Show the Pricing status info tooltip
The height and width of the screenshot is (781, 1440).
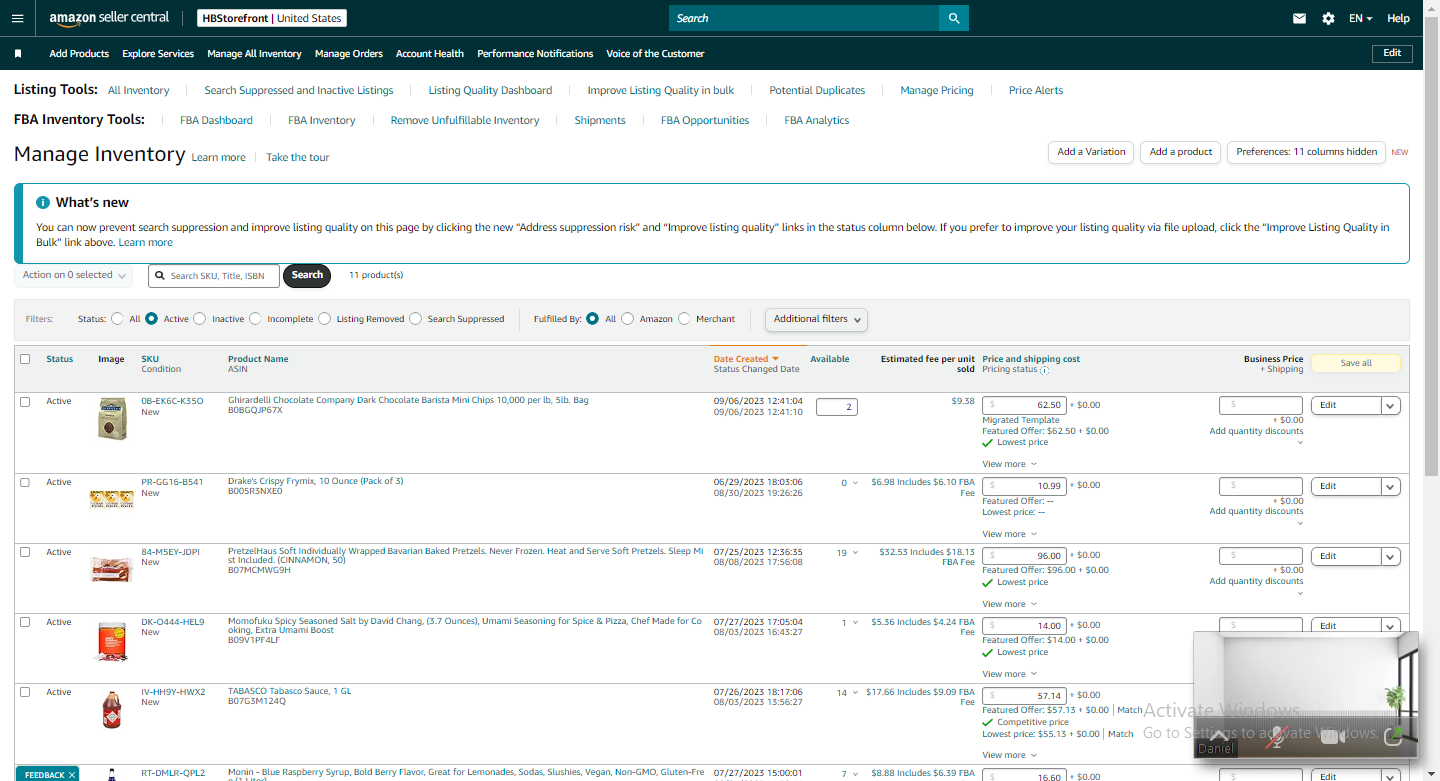pos(1044,370)
